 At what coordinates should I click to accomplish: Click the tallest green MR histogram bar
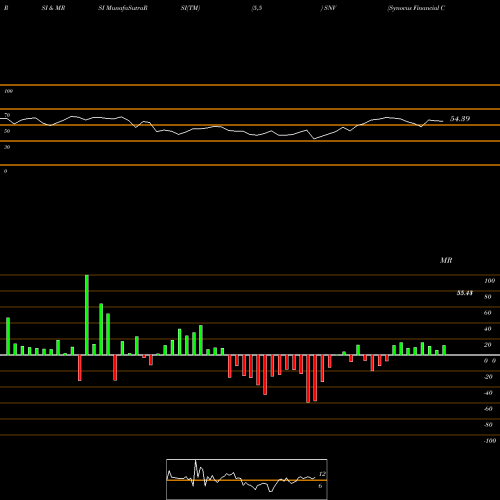(87, 315)
